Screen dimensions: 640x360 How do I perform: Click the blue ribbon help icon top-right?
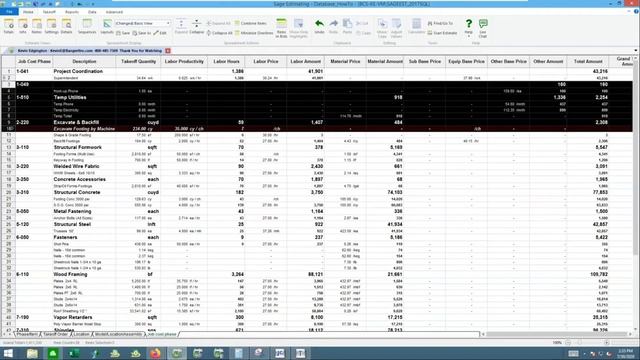[636, 12]
